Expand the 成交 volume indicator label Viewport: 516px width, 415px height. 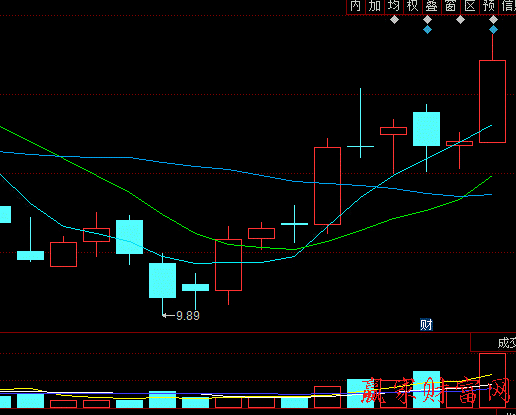pos(506,343)
